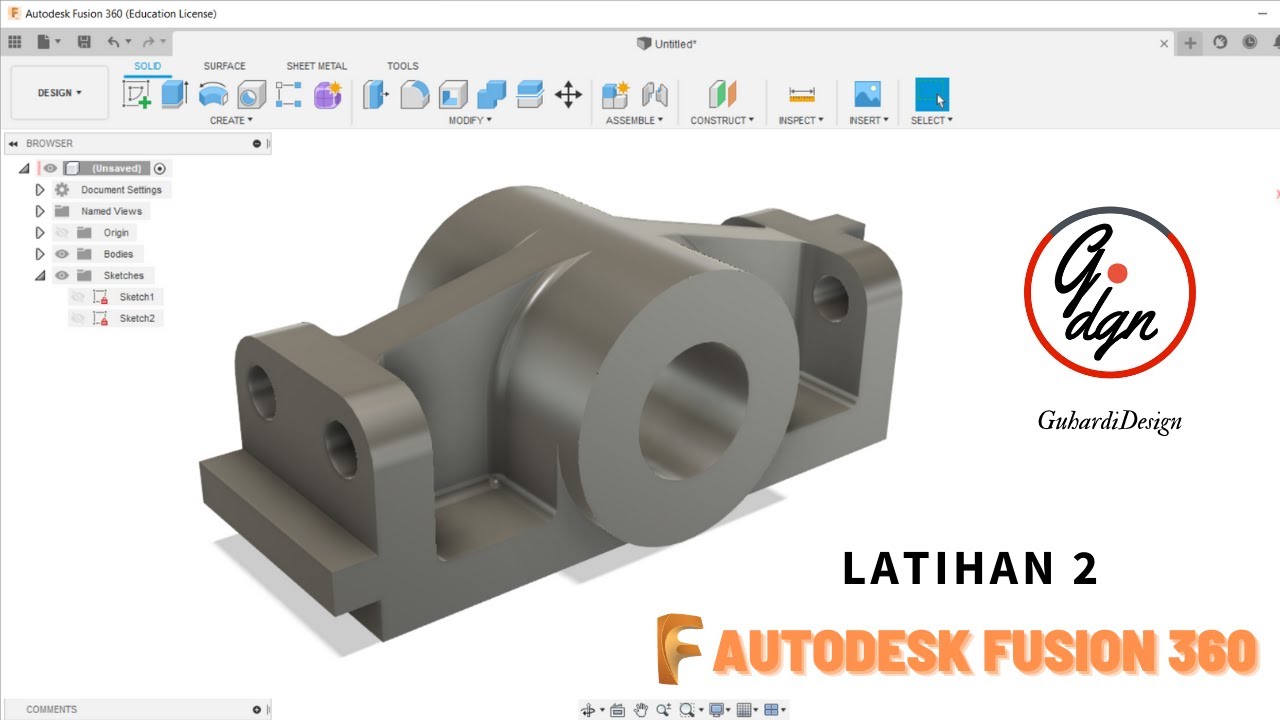Screen dimensions: 1280x720
Task: Open the Create Form tool
Action: point(328,95)
